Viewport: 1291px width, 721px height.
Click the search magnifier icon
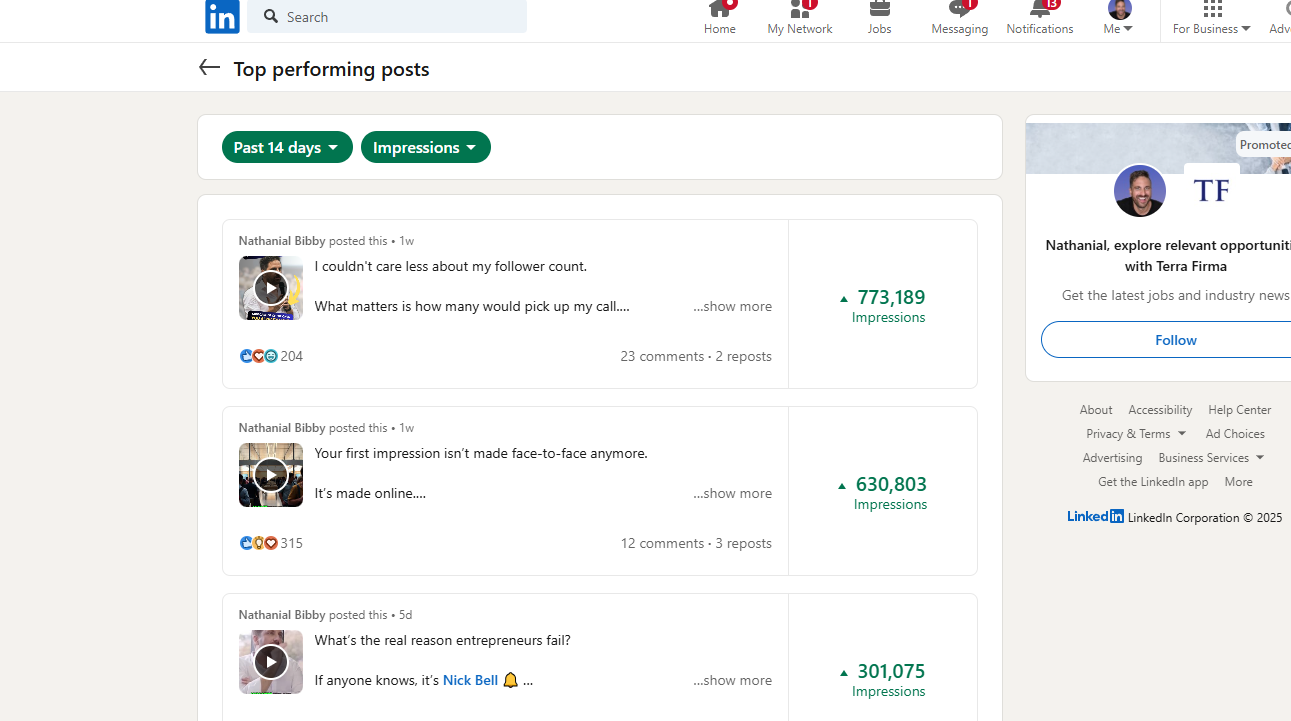click(270, 16)
